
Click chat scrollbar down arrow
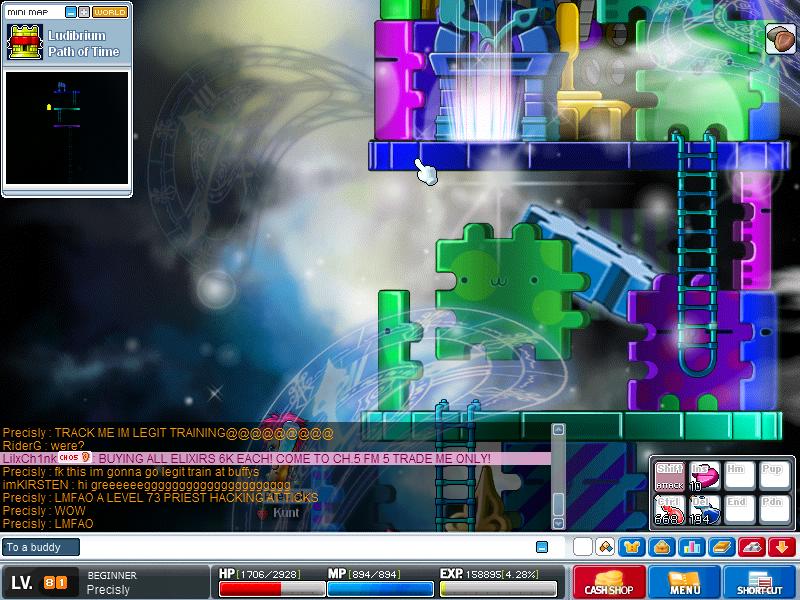click(x=559, y=523)
